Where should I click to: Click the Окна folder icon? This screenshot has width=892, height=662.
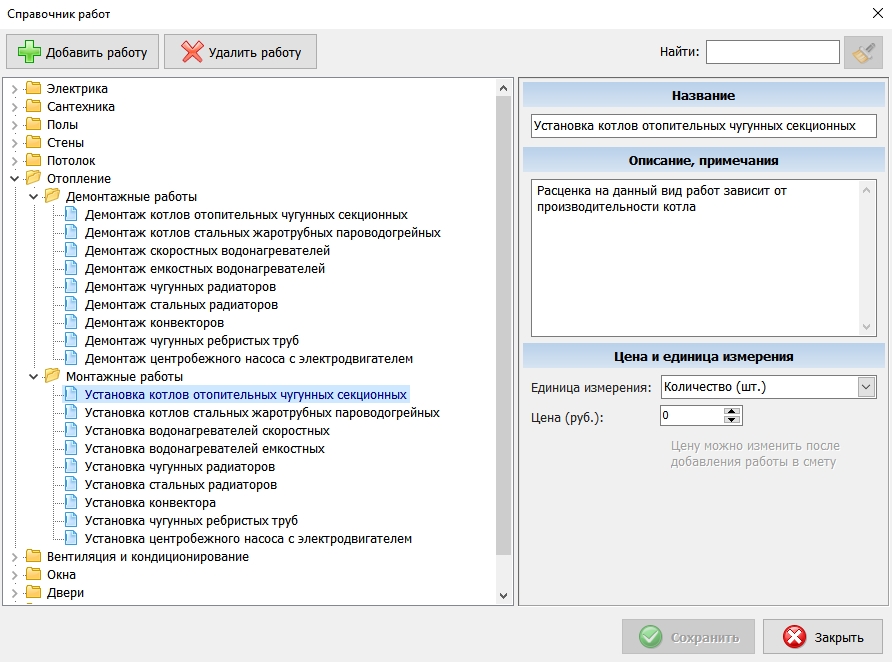(33, 575)
